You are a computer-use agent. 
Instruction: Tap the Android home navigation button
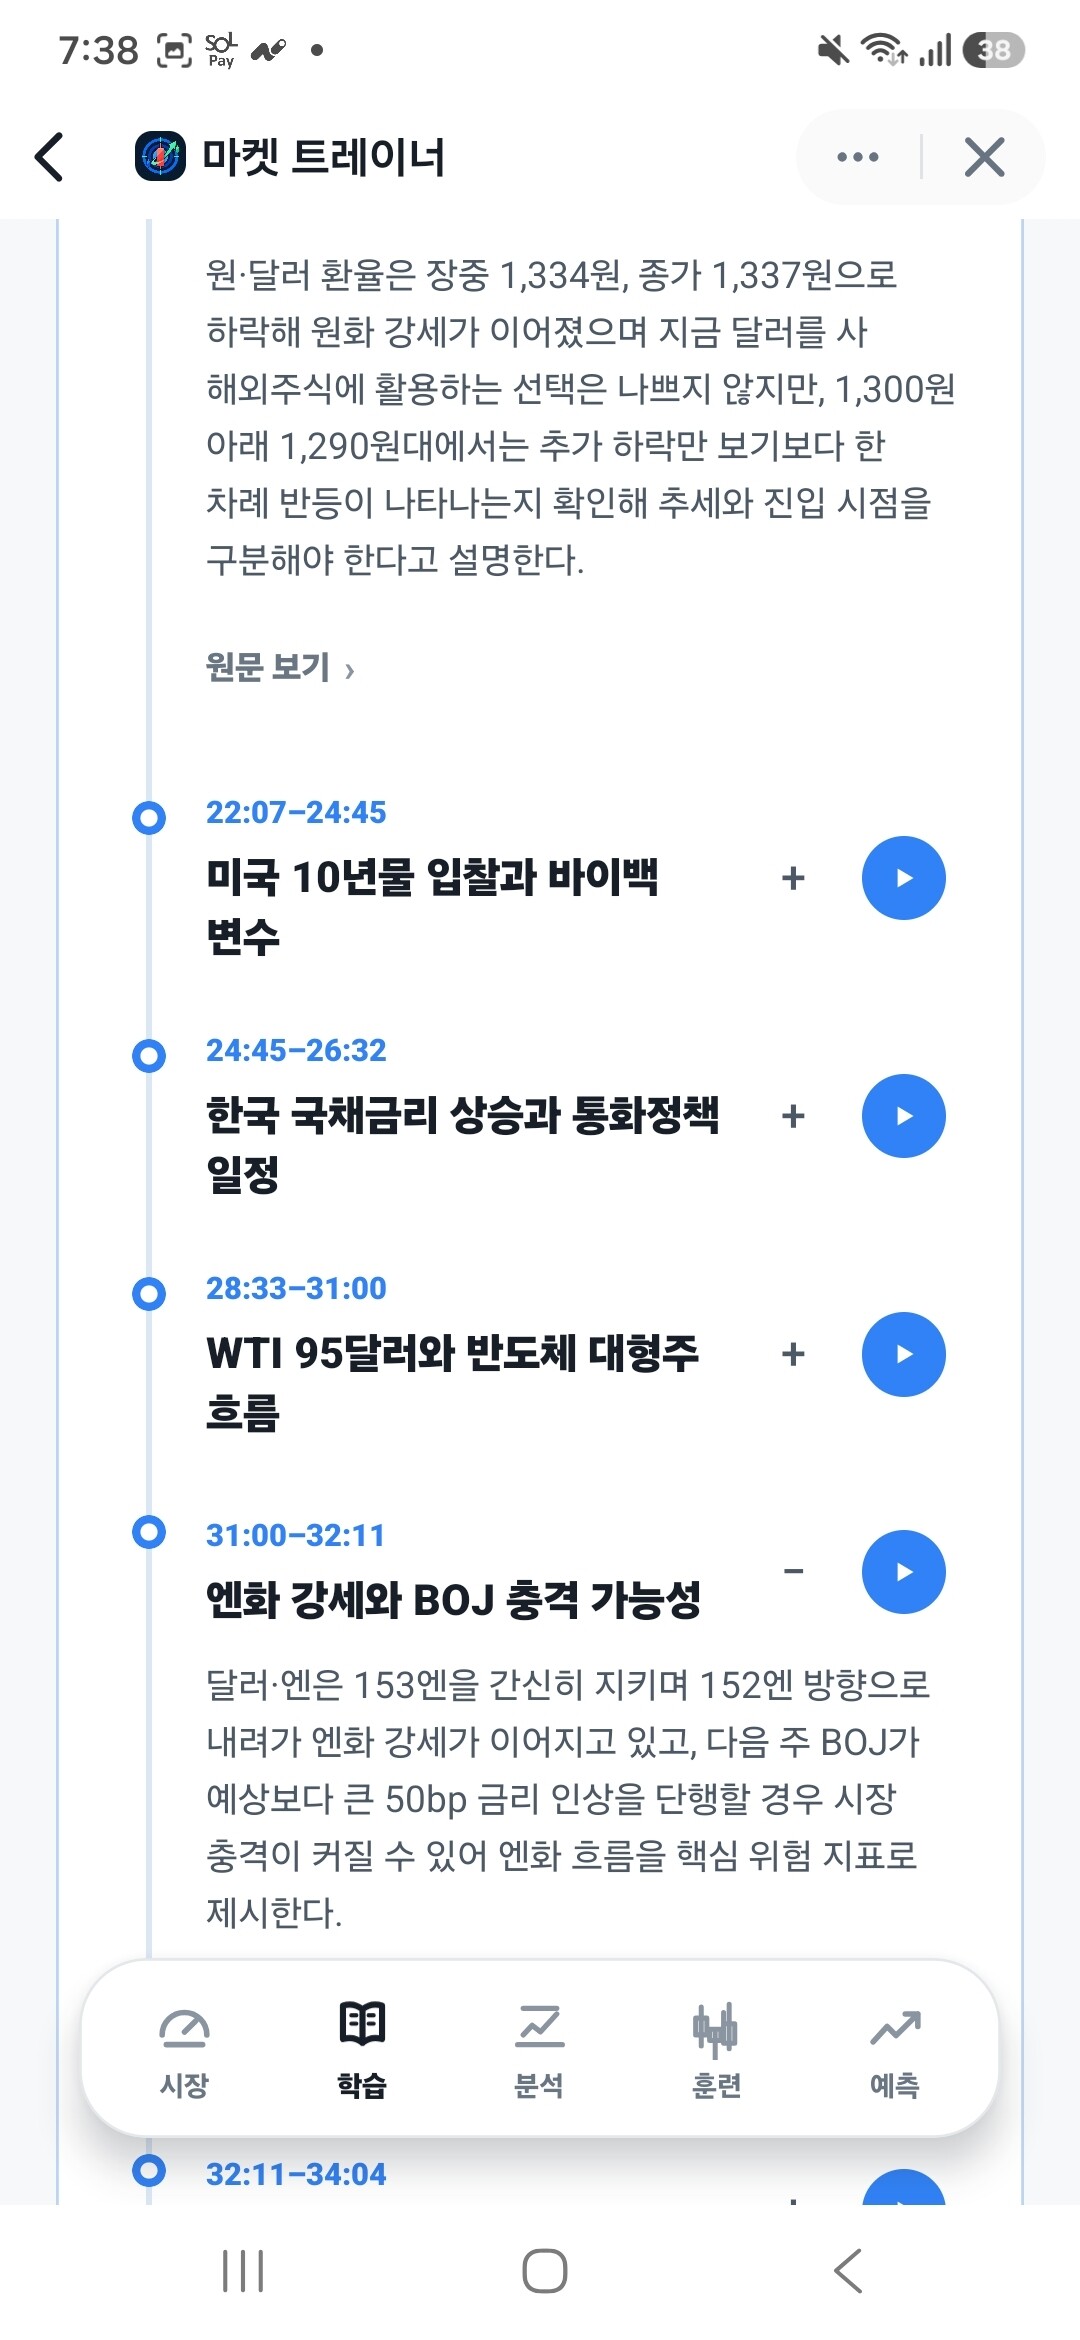point(544,2270)
